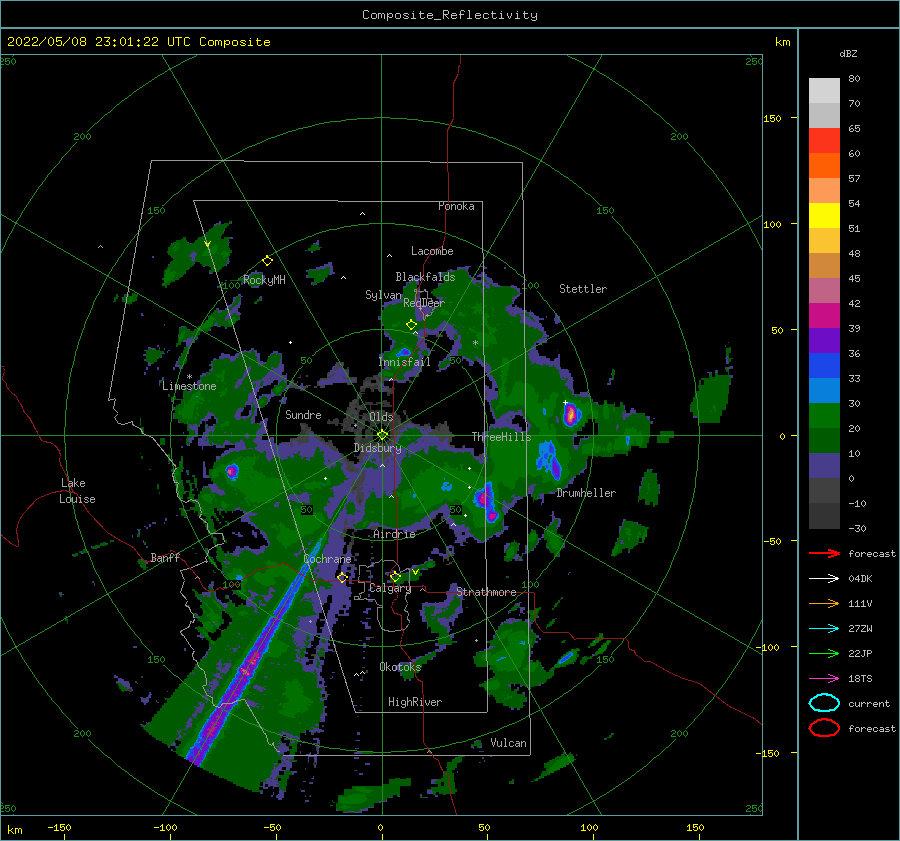
Task: Select the Calgary label
Action: [390, 588]
